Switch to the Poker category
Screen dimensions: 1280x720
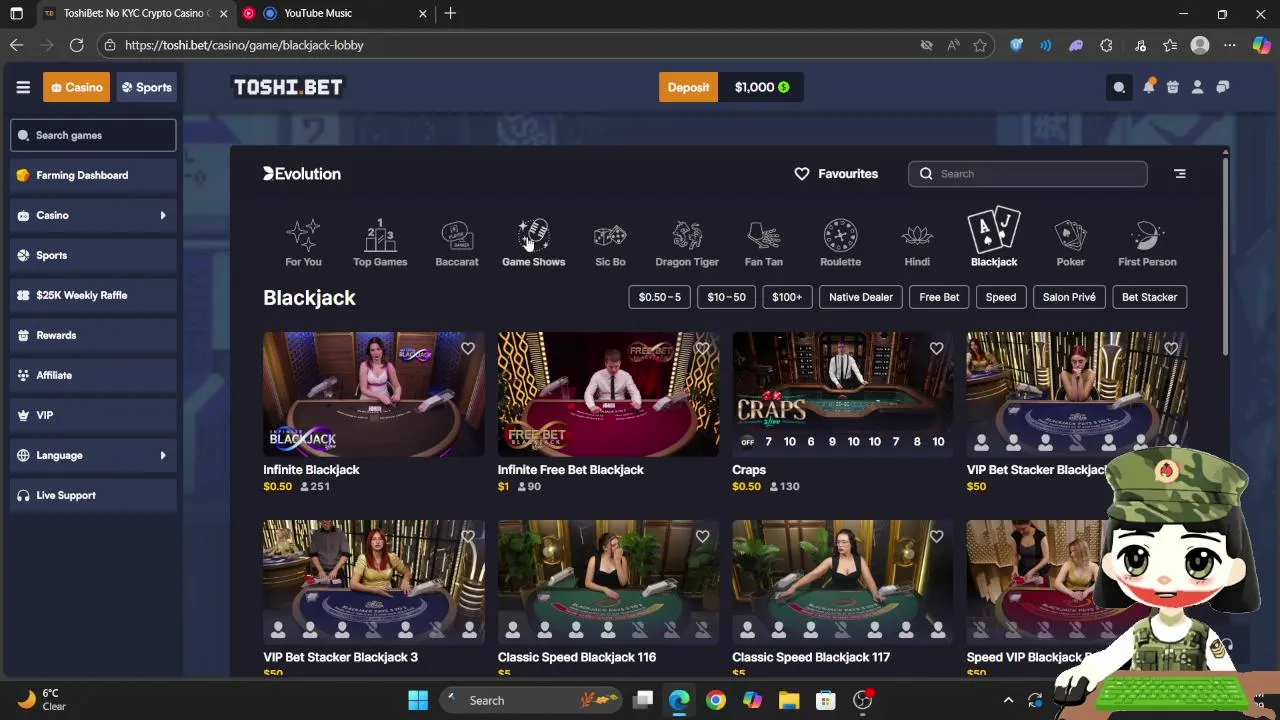[1070, 243]
